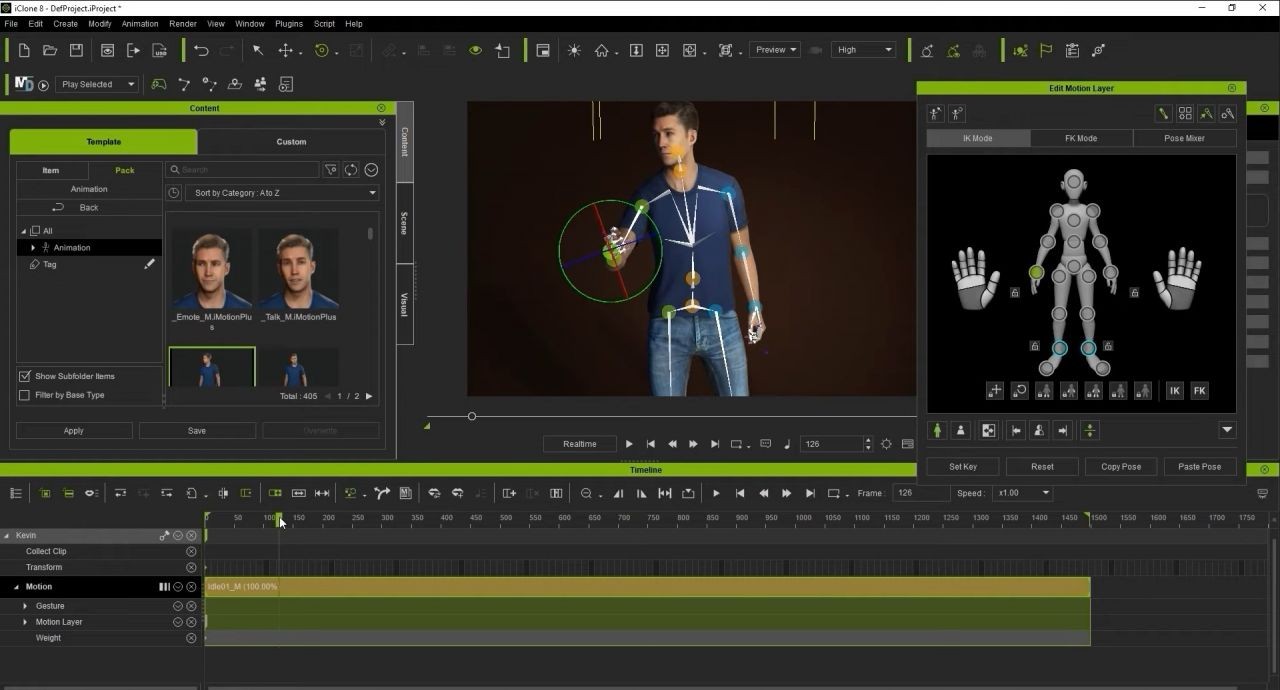Image resolution: width=1280 pixels, height=690 pixels.
Task: Open the Play Selected dropdown
Action: (x=97, y=84)
